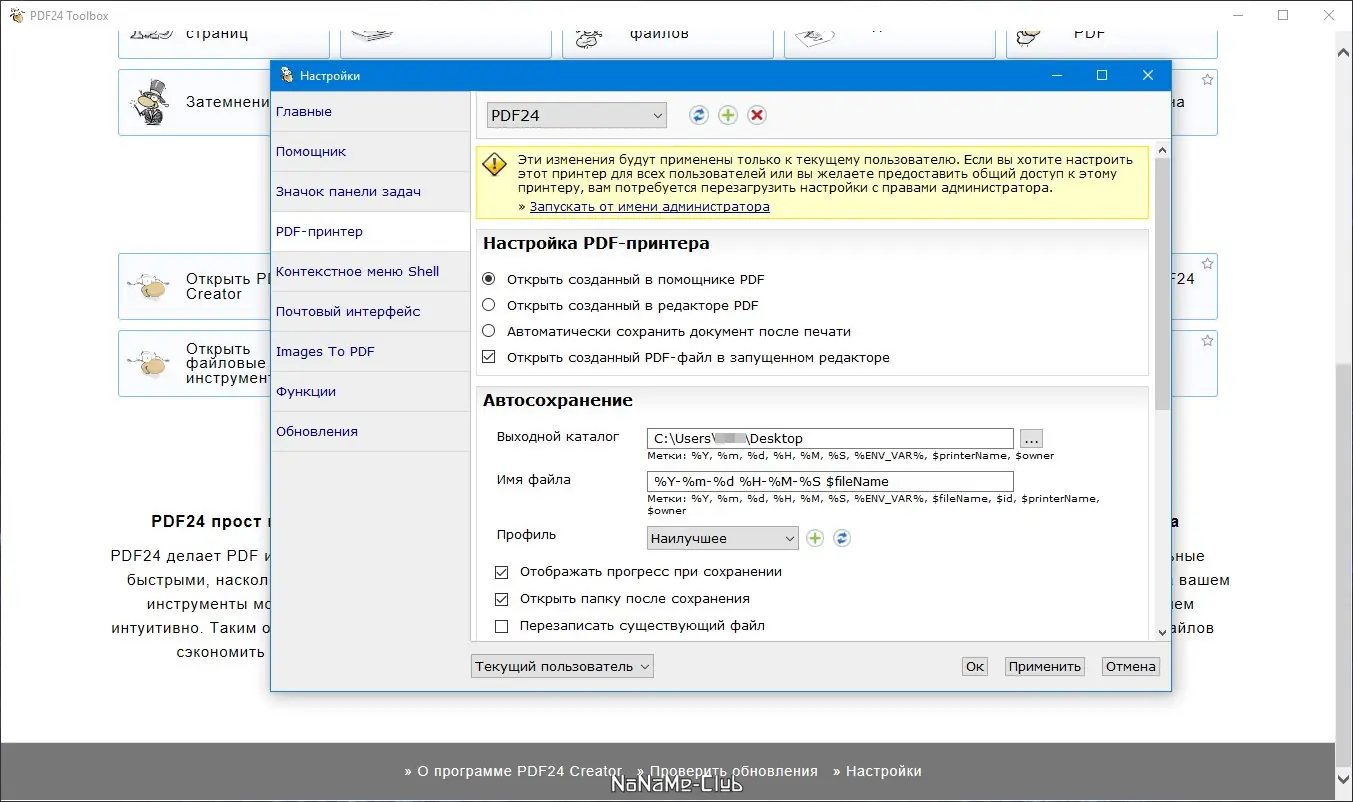
Task: Open the Помощник settings section
Action: click(x=370, y=152)
